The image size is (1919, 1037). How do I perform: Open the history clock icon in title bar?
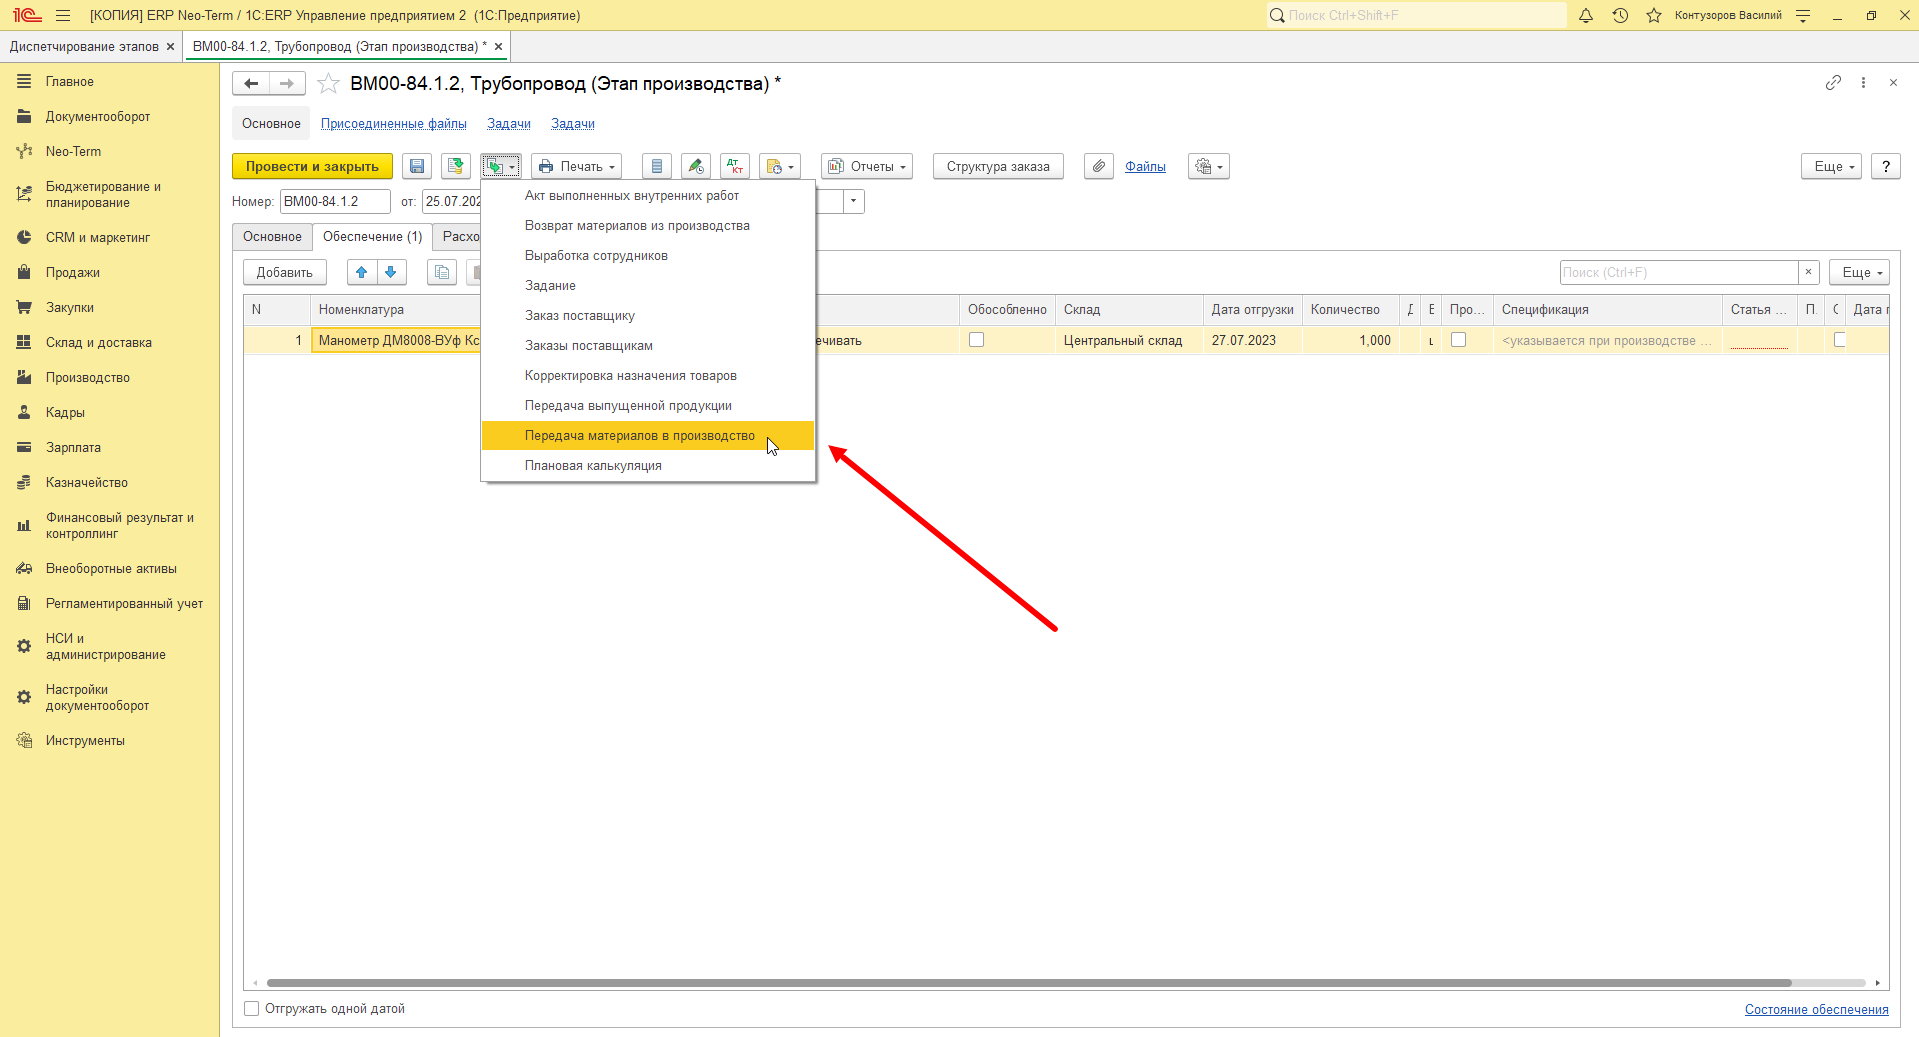pyautogui.click(x=1620, y=15)
